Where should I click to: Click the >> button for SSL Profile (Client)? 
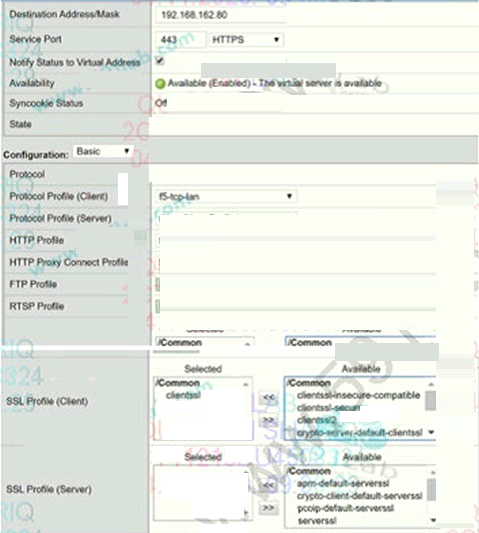(x=268, y=420)
